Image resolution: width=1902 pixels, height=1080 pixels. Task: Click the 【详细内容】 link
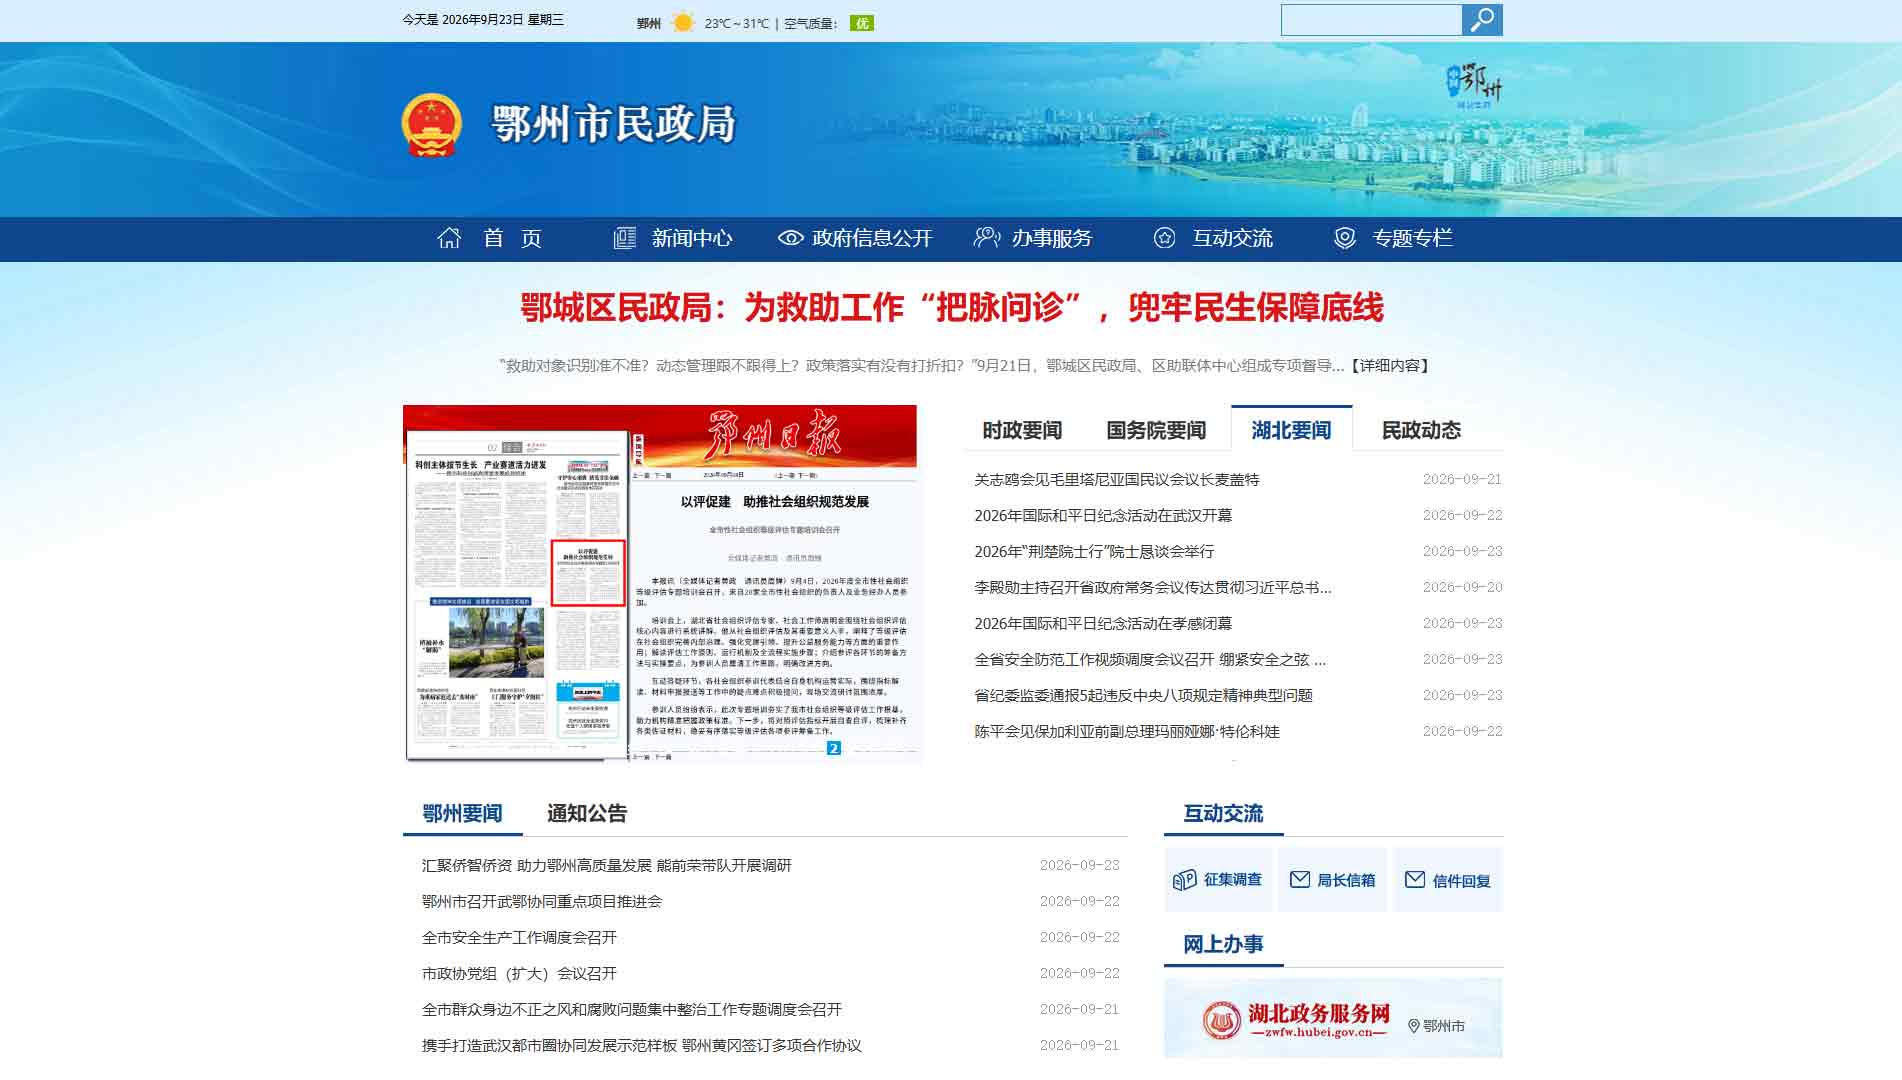click(x=1390, y=366)
